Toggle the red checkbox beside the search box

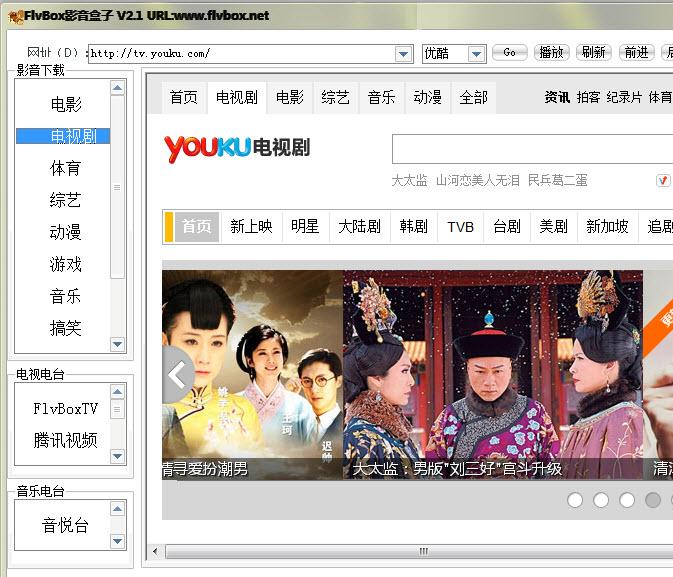[663, 181]
